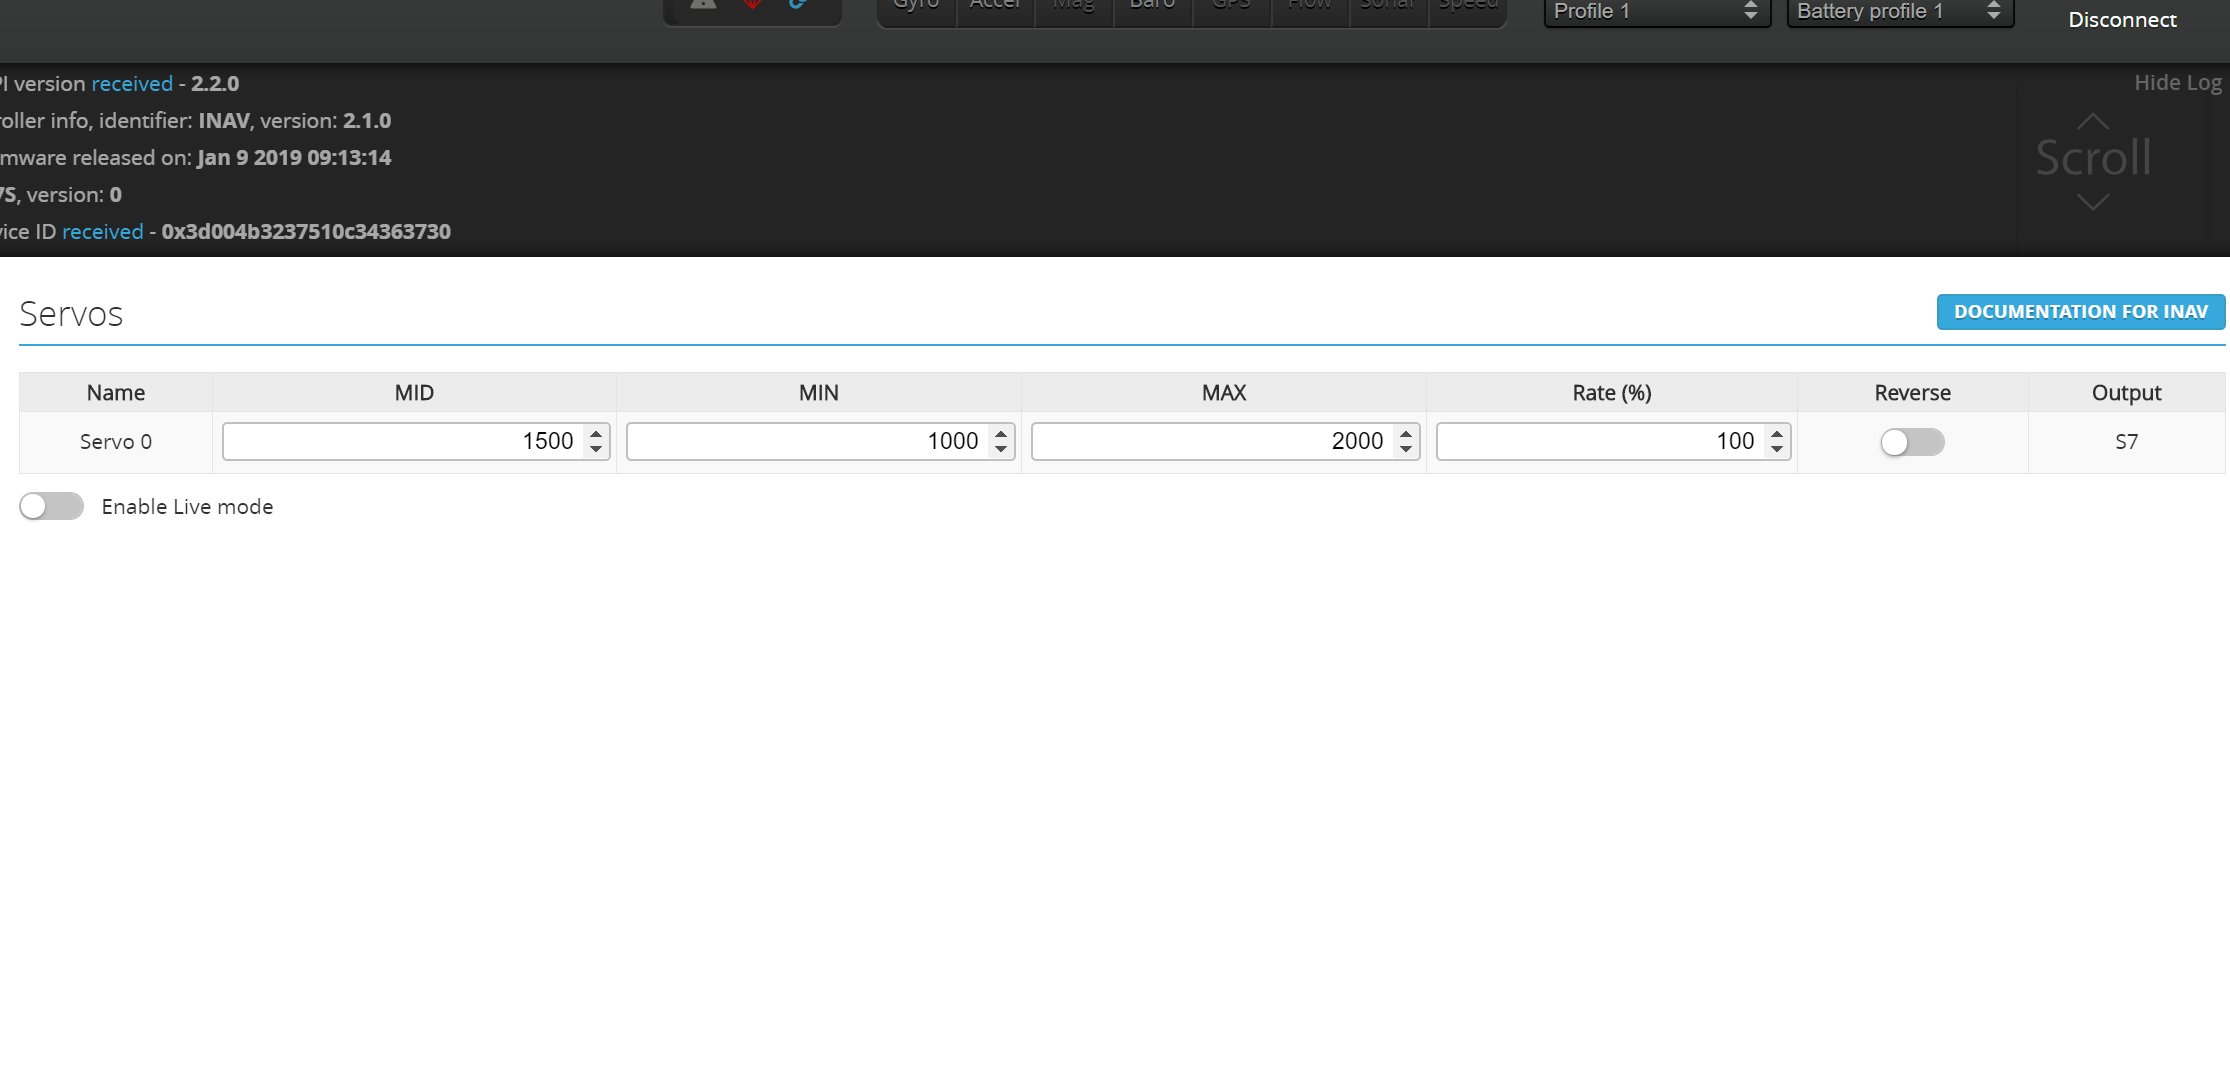The width and height of the screenshot is (2230, 1077).
Task: Toggle Reverse for Servo 0
Action: (1912, 441)
